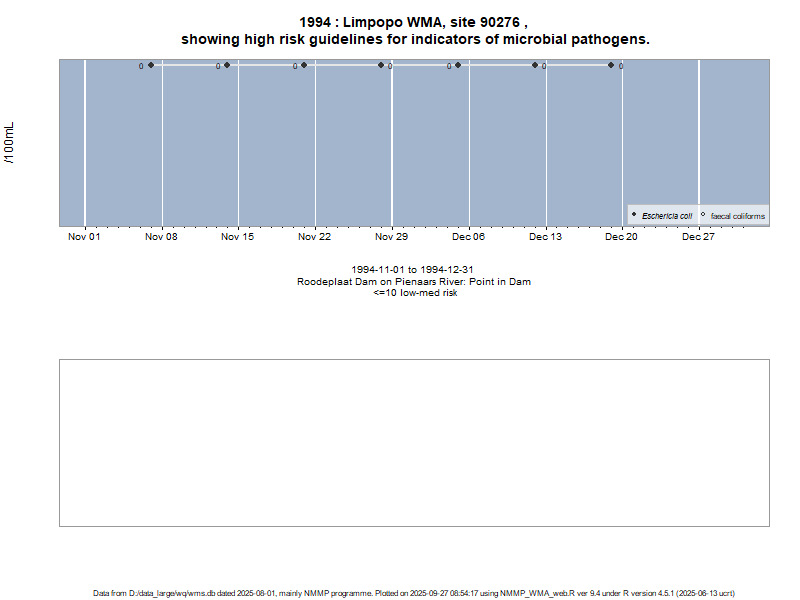Select the Nov 15 axis tick label
800x600 pixels.
tap(238, 237)
